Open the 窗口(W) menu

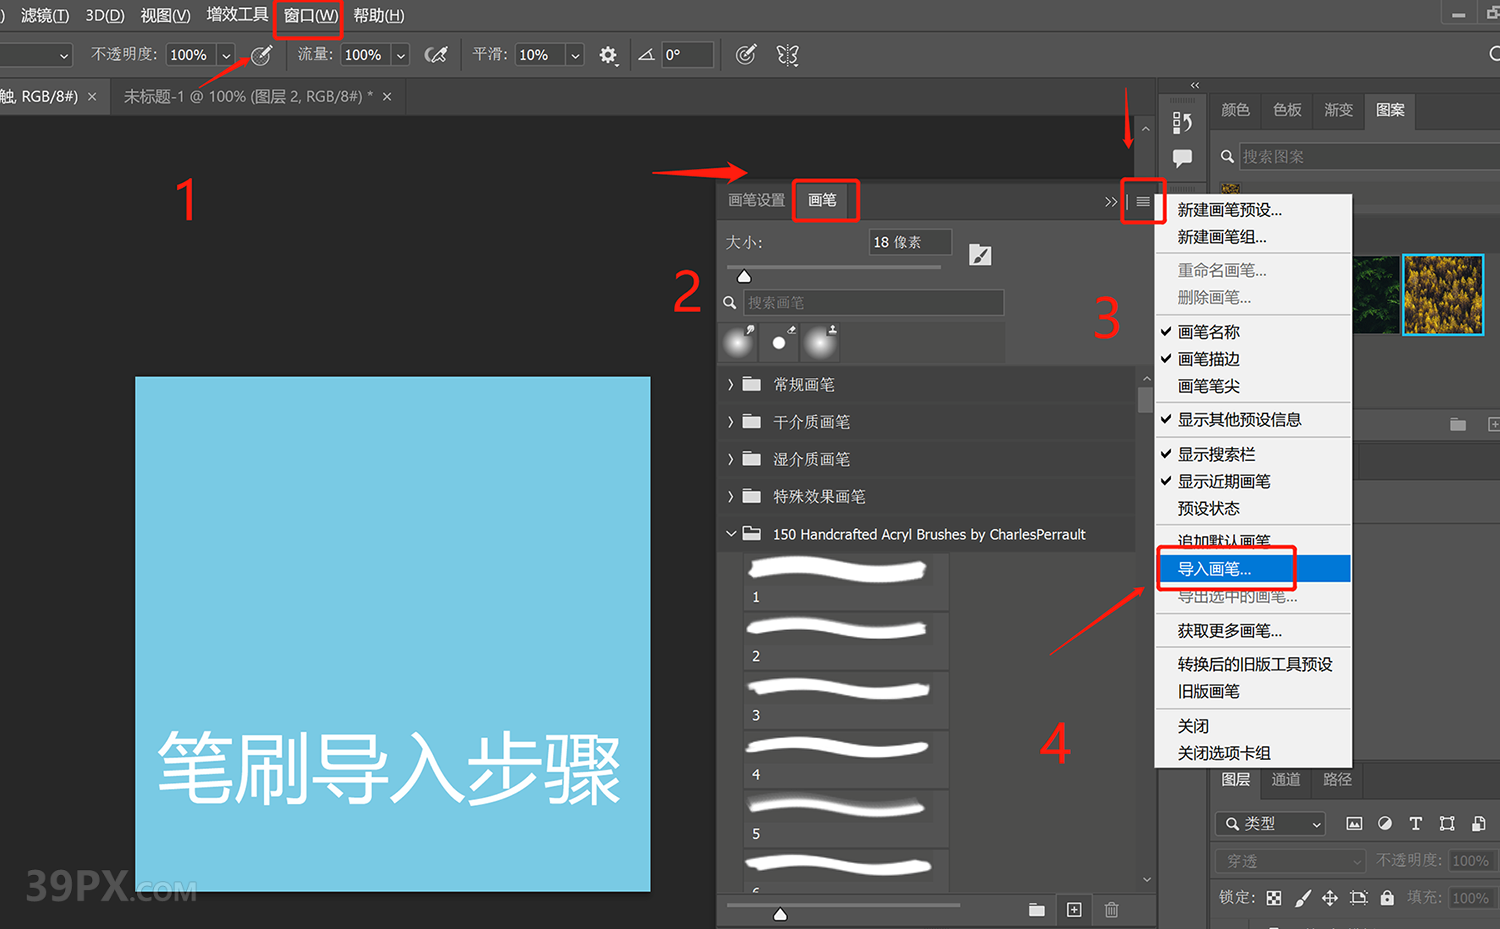pyautogui.click(x=310, y=16)
